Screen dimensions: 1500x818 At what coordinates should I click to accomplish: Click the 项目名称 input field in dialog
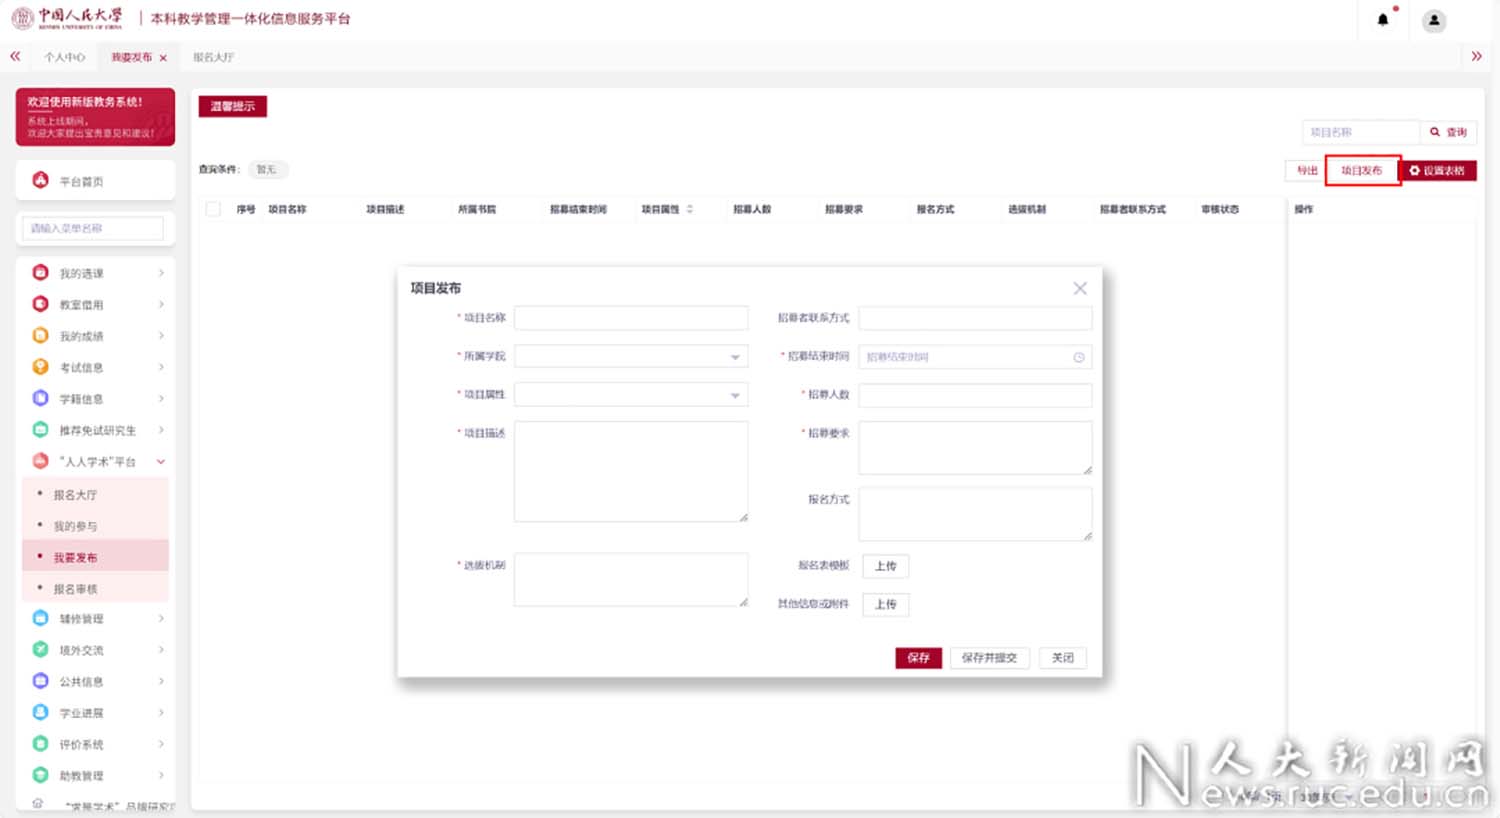pos(631,318)
